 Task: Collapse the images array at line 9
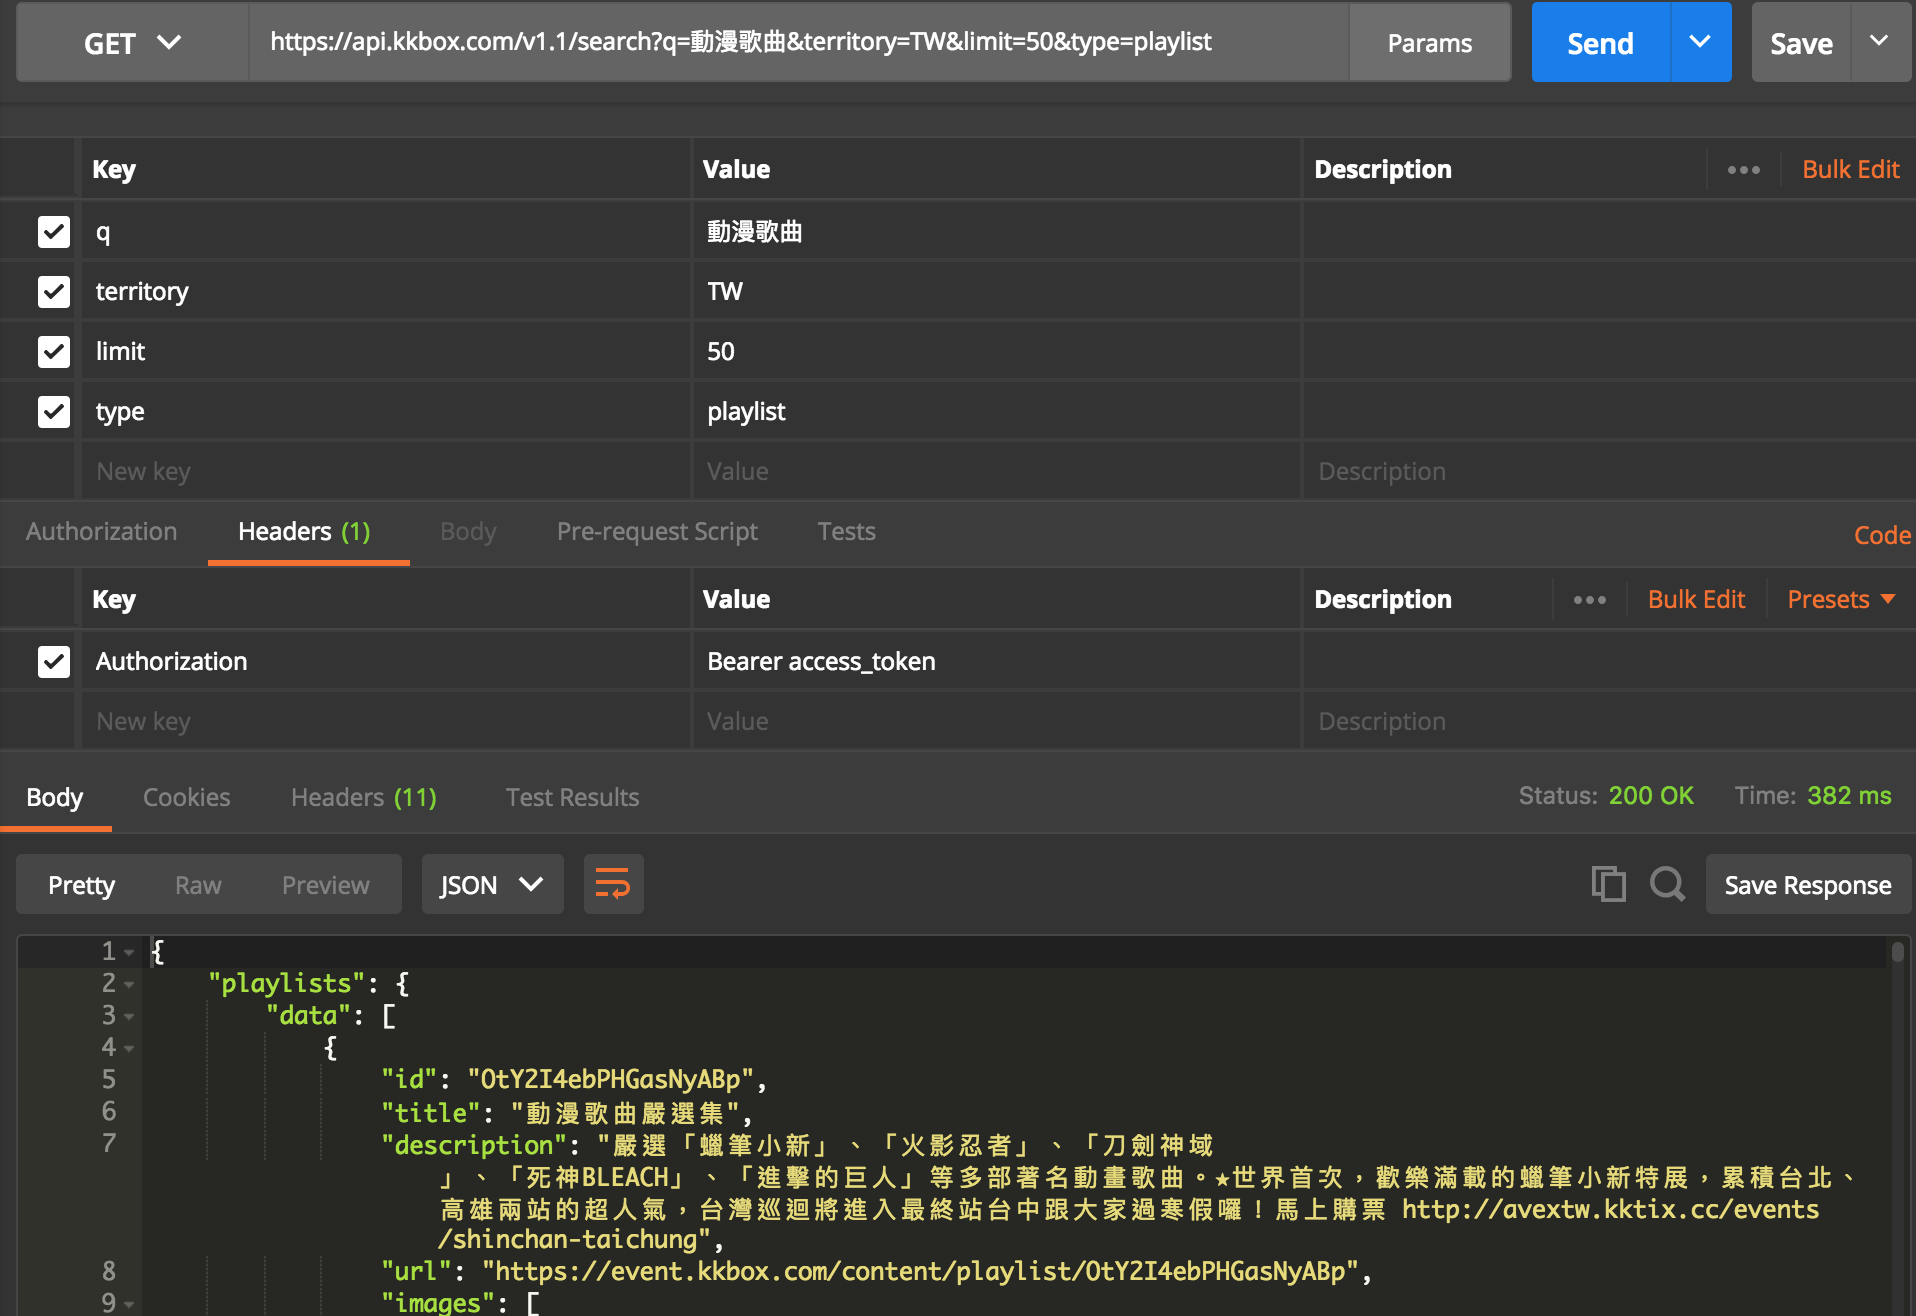click(129, 1304)
